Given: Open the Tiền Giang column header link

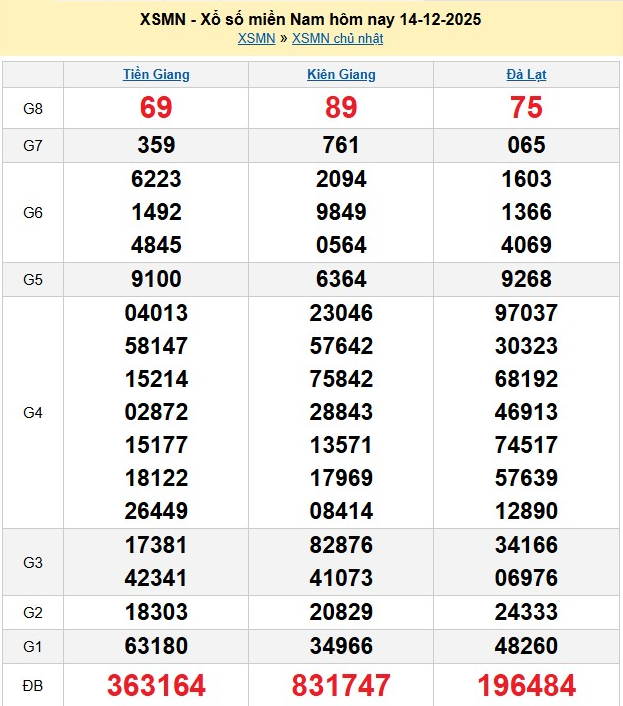Looking at the screenshot, I should click(x=156, y=74).
